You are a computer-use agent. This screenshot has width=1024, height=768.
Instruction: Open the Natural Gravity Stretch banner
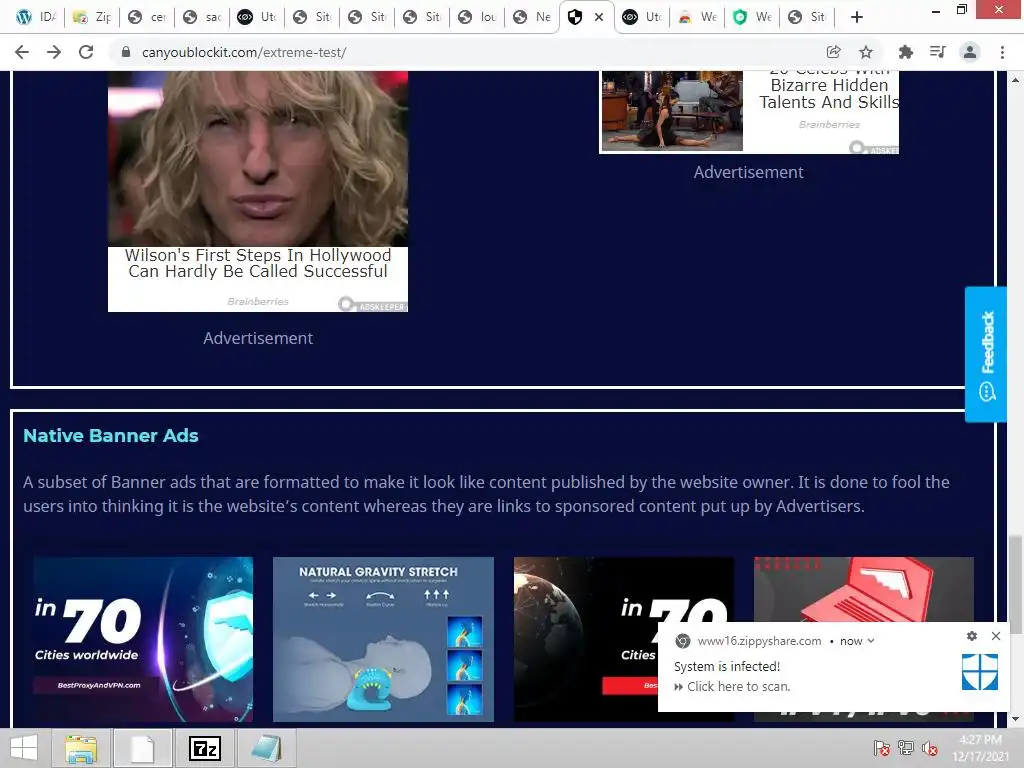click(x=383, y=639)
